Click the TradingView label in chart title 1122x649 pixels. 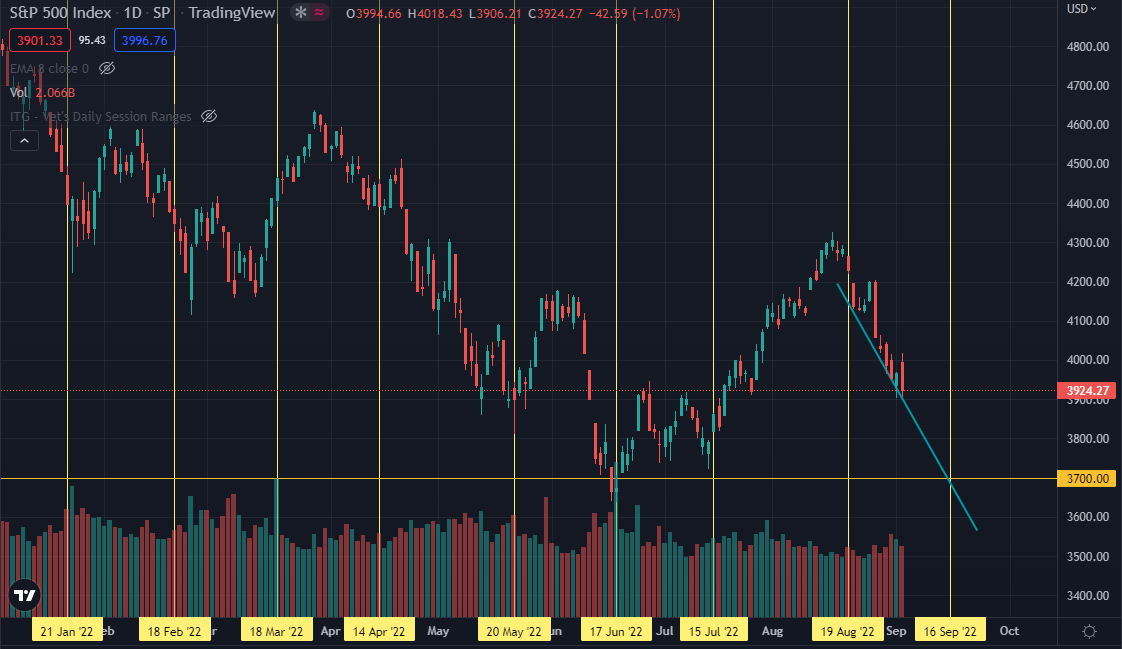pos(232,13)
